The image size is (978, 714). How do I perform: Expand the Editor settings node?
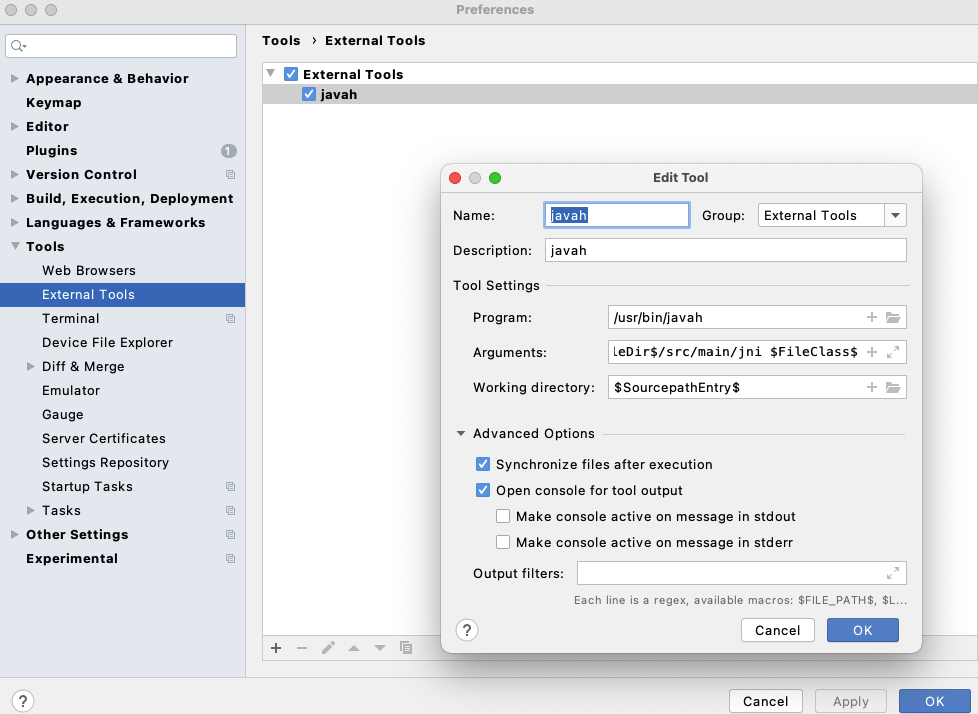tap(14, 127)
